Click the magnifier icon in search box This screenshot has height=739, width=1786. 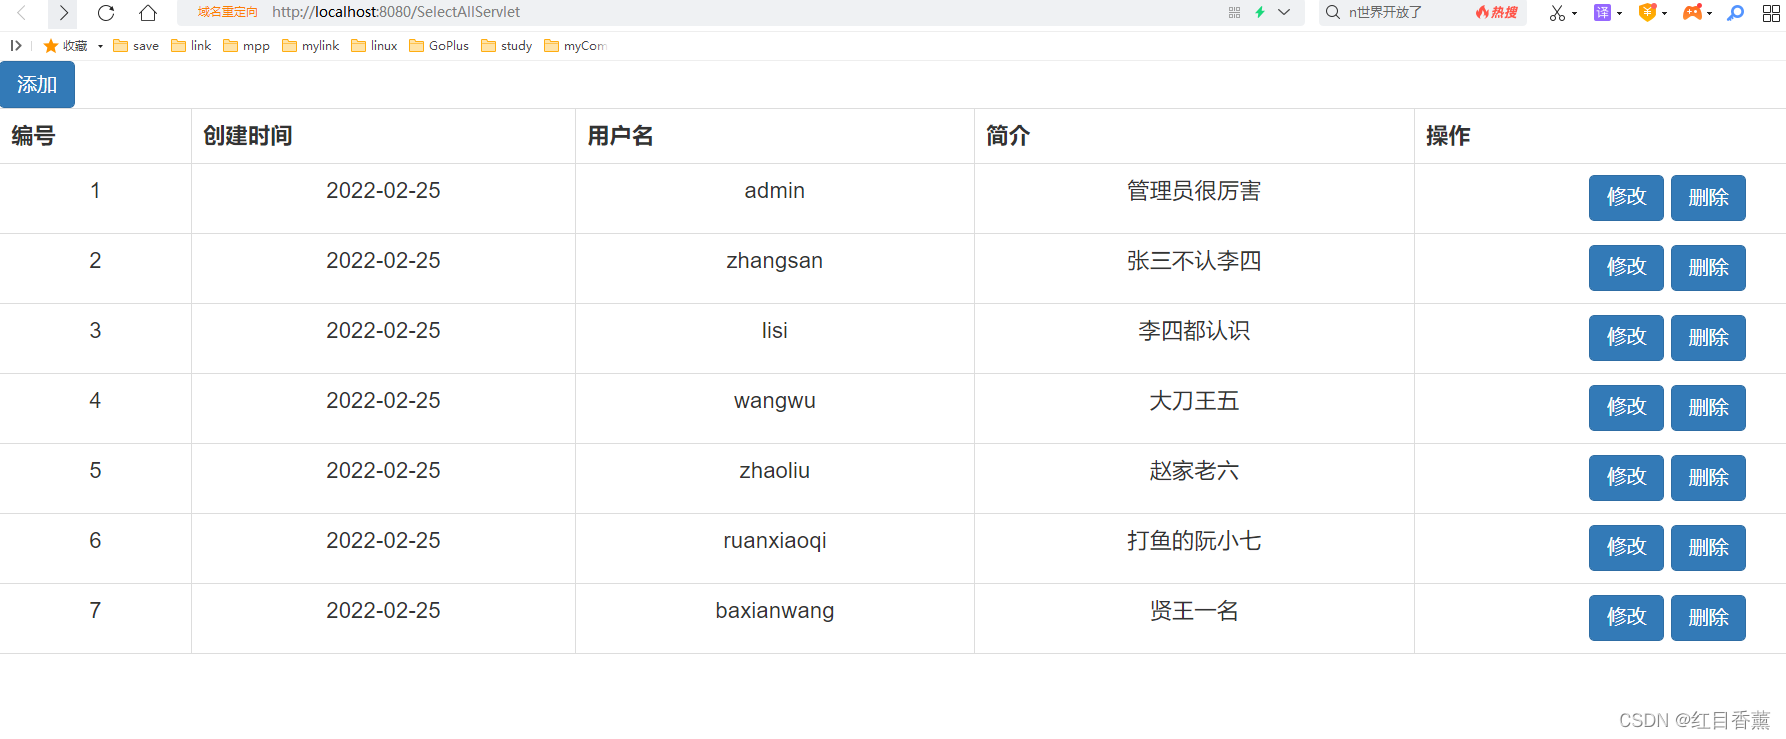[1333, 12]
